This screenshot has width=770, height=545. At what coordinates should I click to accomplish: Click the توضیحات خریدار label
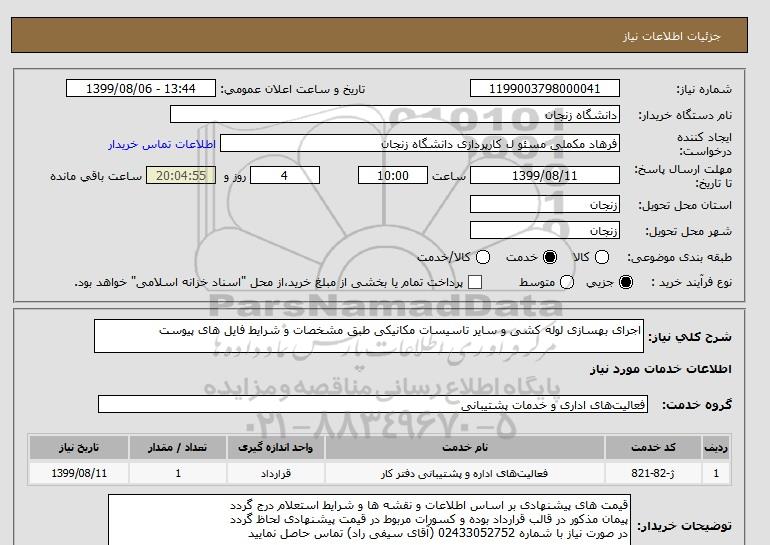(x=685, y=526)
